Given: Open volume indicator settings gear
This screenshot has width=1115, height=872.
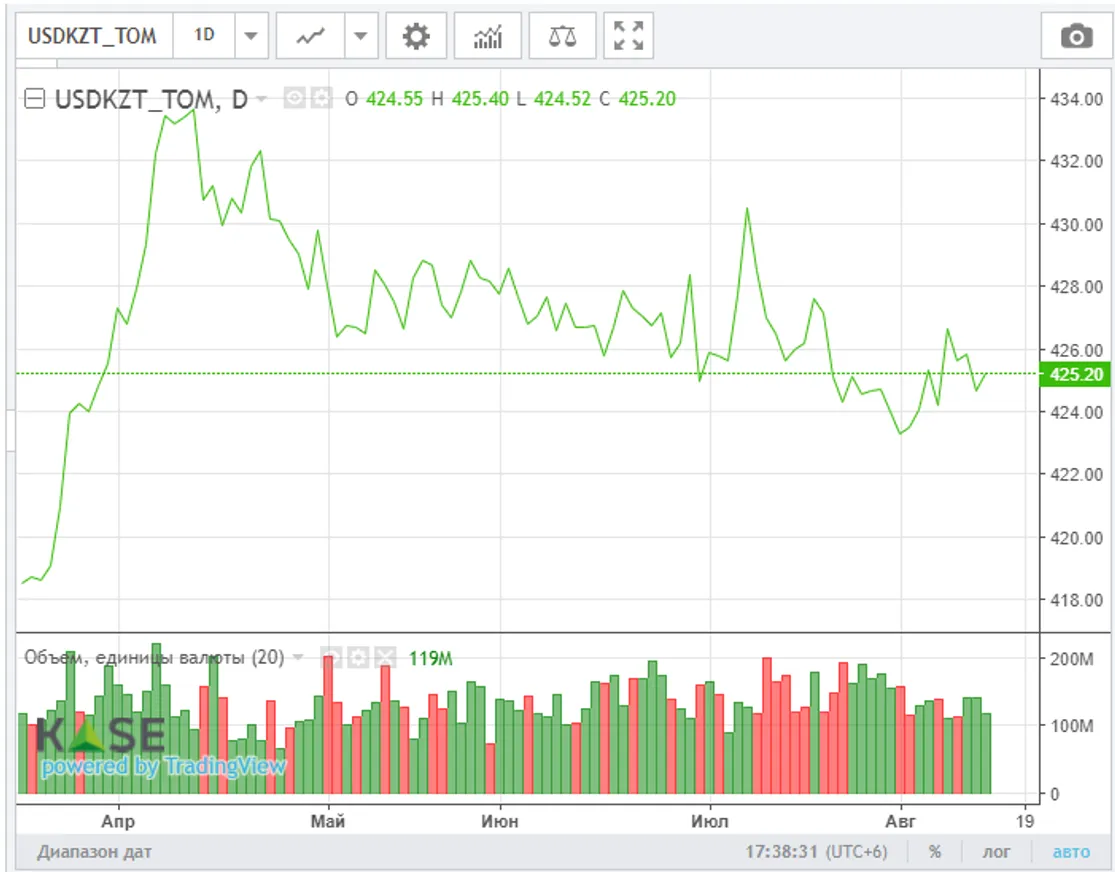Looking at the screenshot, I should coord(358,657).
